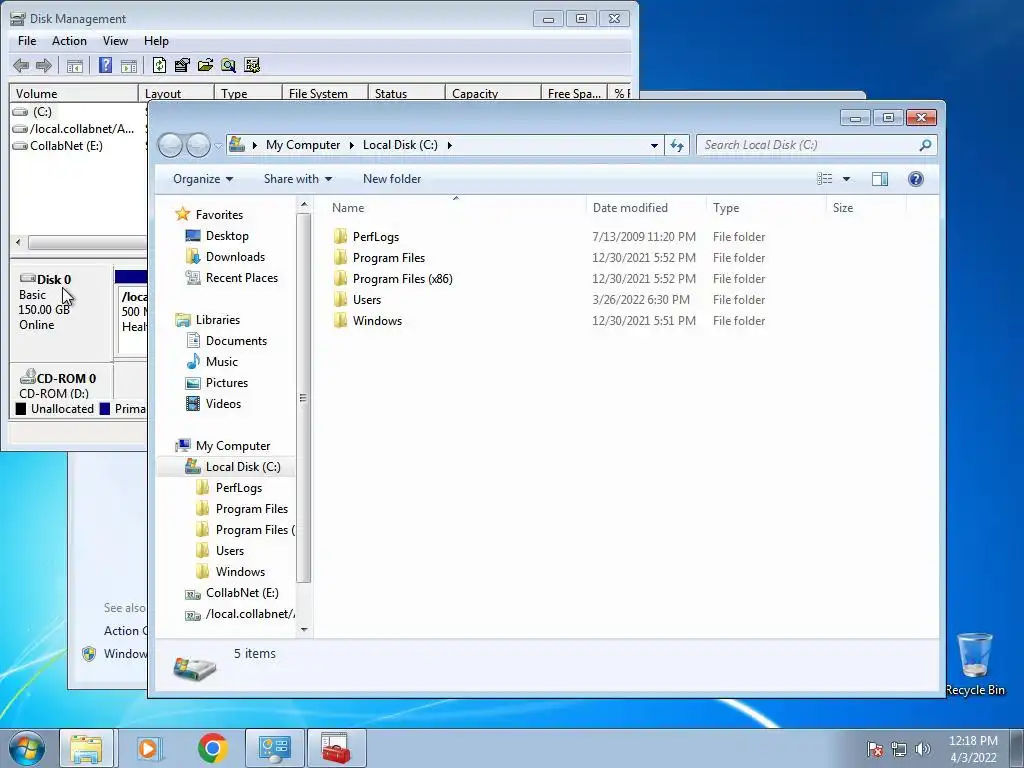This screenshot has width=1024, height=768.
Task: Click the Explorer help question mark icon
Action: [x=916, y=179]
